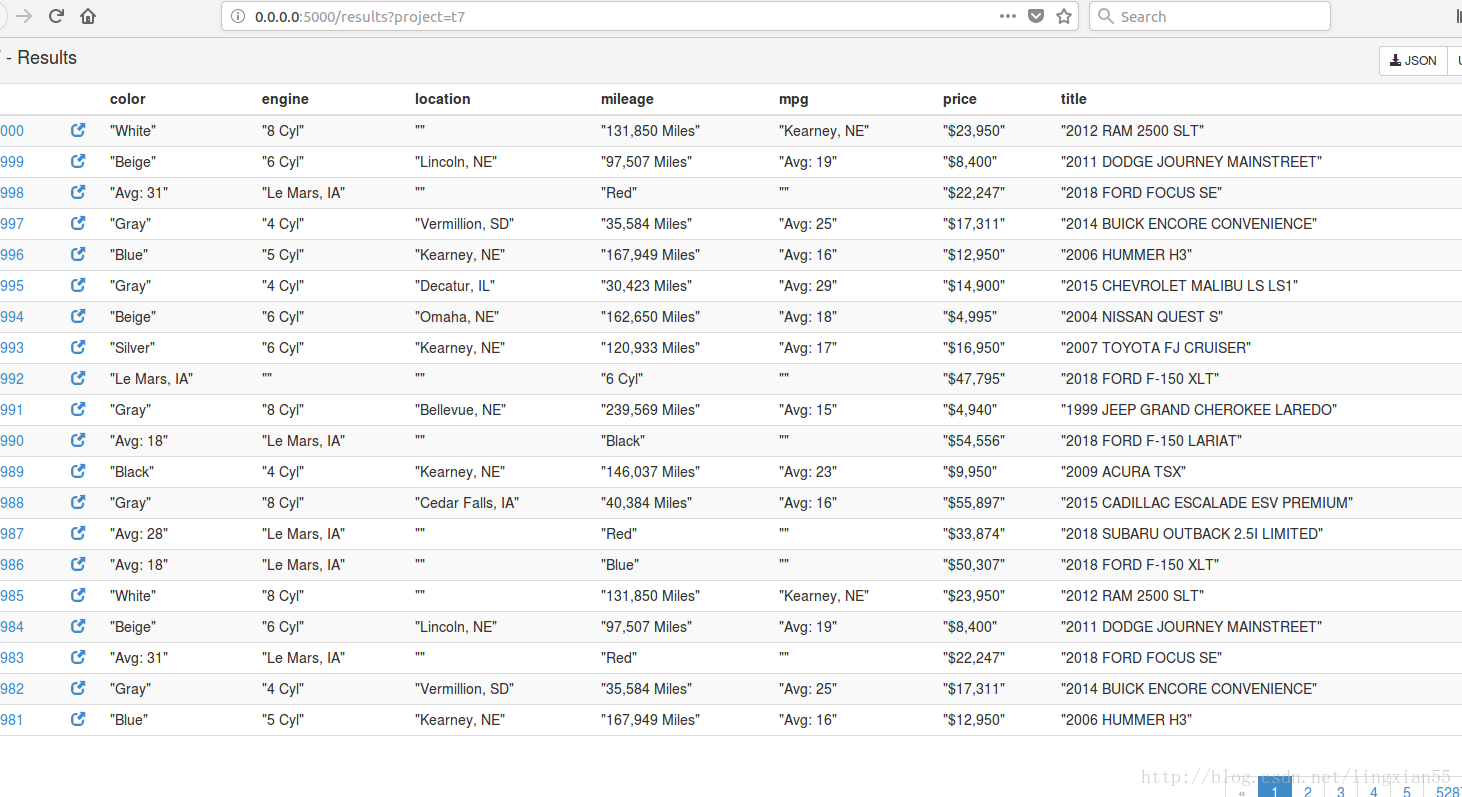Open external link icon for row 982
Image resolution: width=1462 pixels, height=797 pixels.
pyautogui.click(x=78, y=688)
